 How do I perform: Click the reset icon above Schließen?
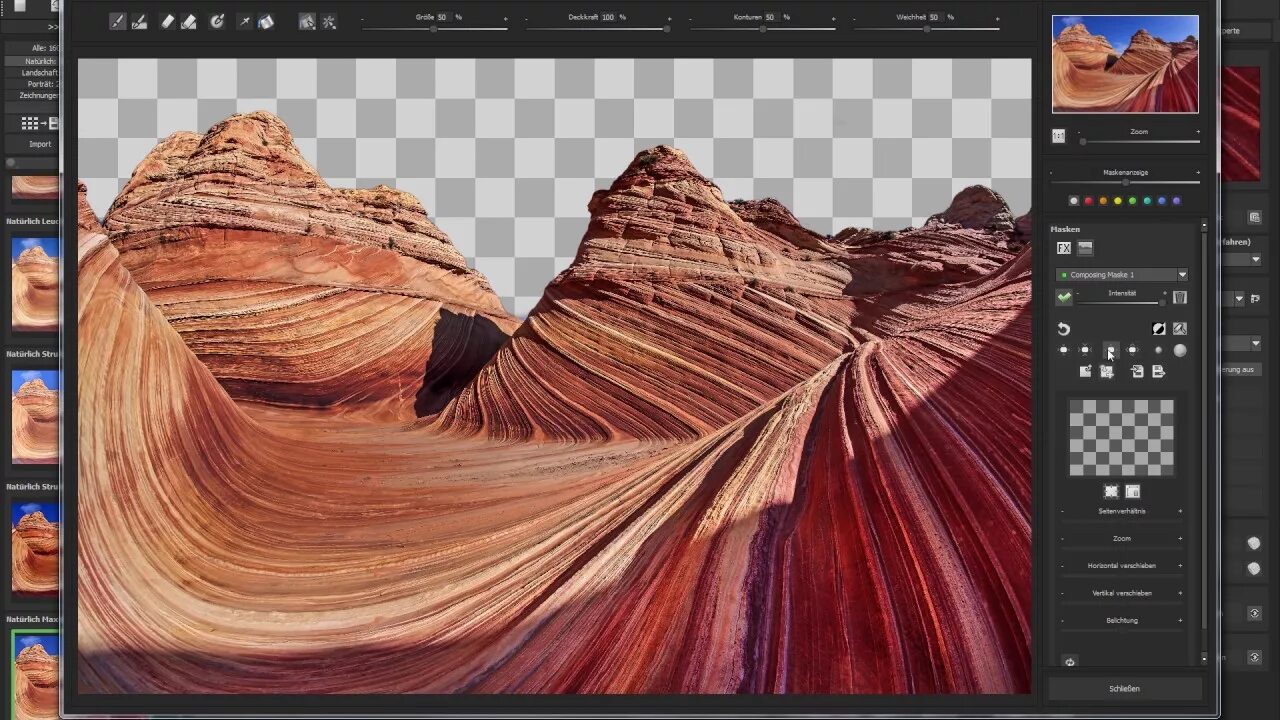pyautogui.click(x=1070, y=662)
